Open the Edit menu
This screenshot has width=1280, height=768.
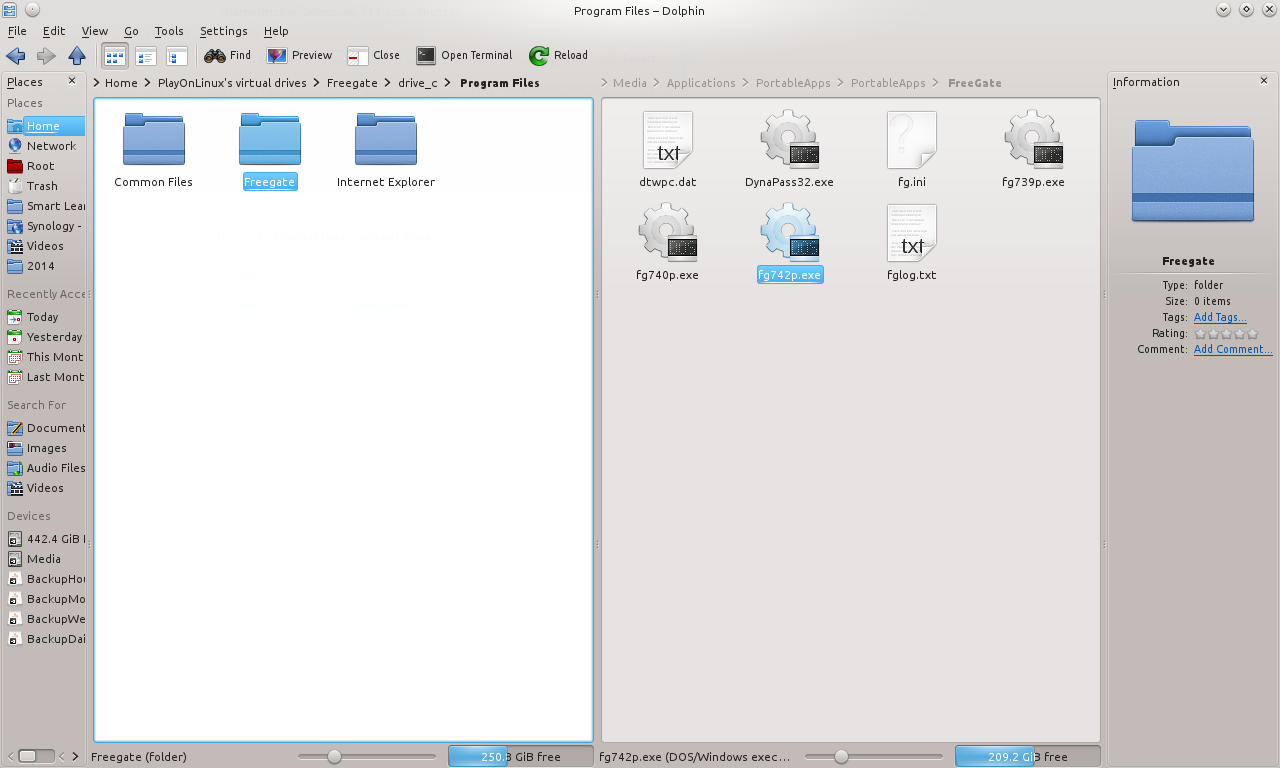click(54, 31)
